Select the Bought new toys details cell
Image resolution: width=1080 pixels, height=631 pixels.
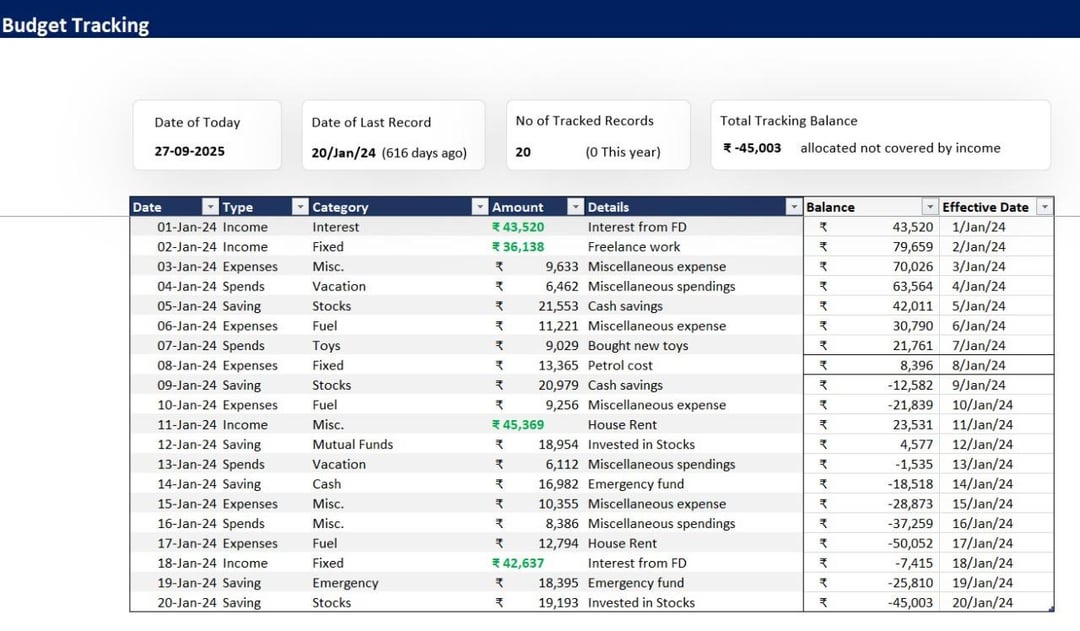tap(638, 346)
